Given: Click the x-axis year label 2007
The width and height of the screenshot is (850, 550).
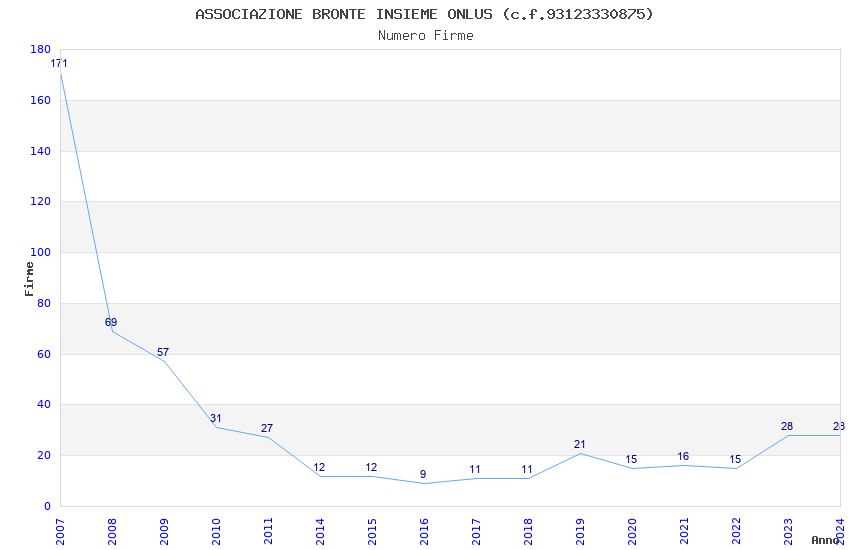Looking at the screenshot, I should (60, 532).
